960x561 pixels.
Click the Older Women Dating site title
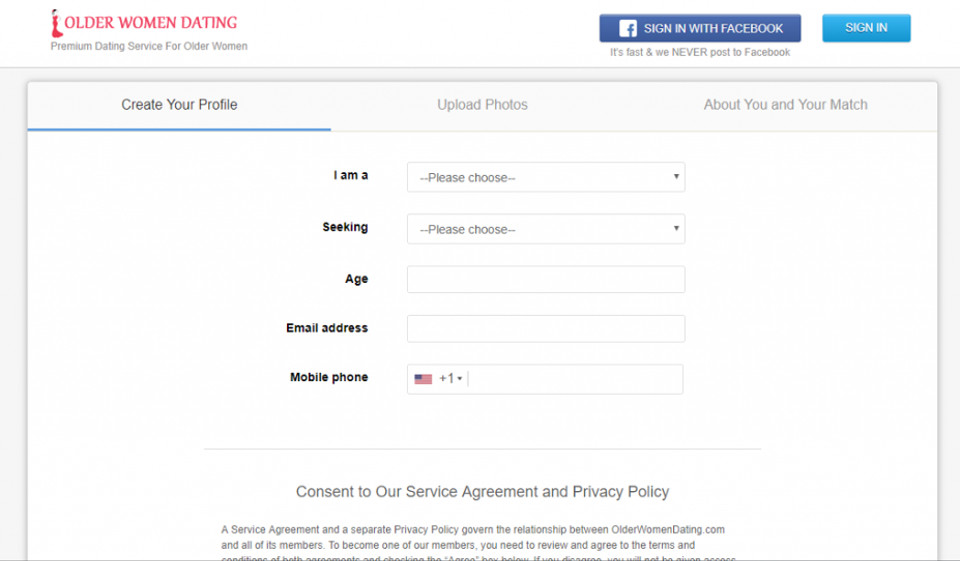coord(151,22)
